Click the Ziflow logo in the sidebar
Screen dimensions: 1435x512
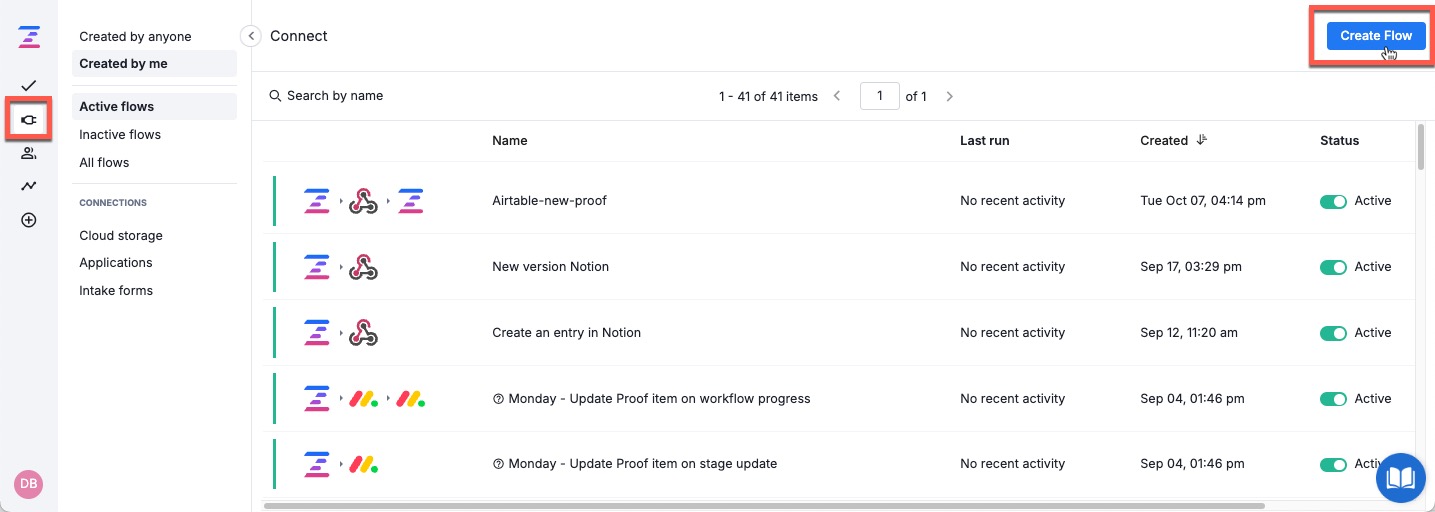point(28,38)
